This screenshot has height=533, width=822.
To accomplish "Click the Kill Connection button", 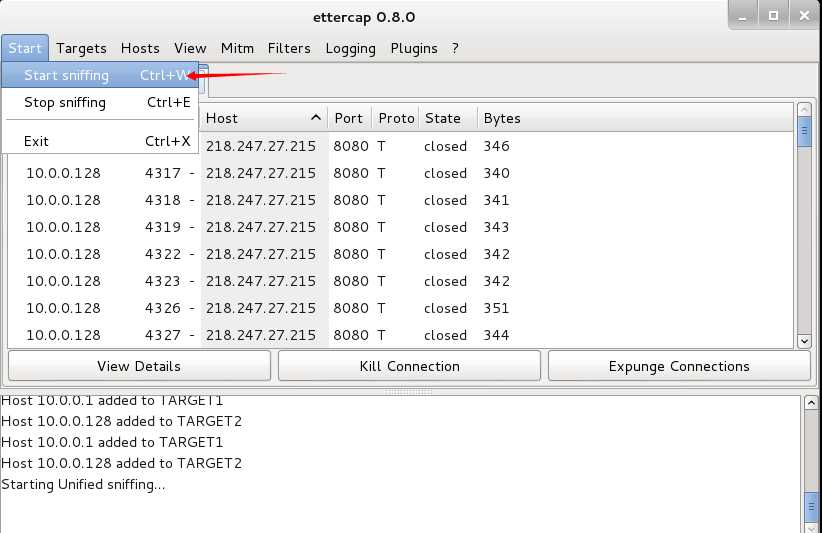I will tap(409, 366).
